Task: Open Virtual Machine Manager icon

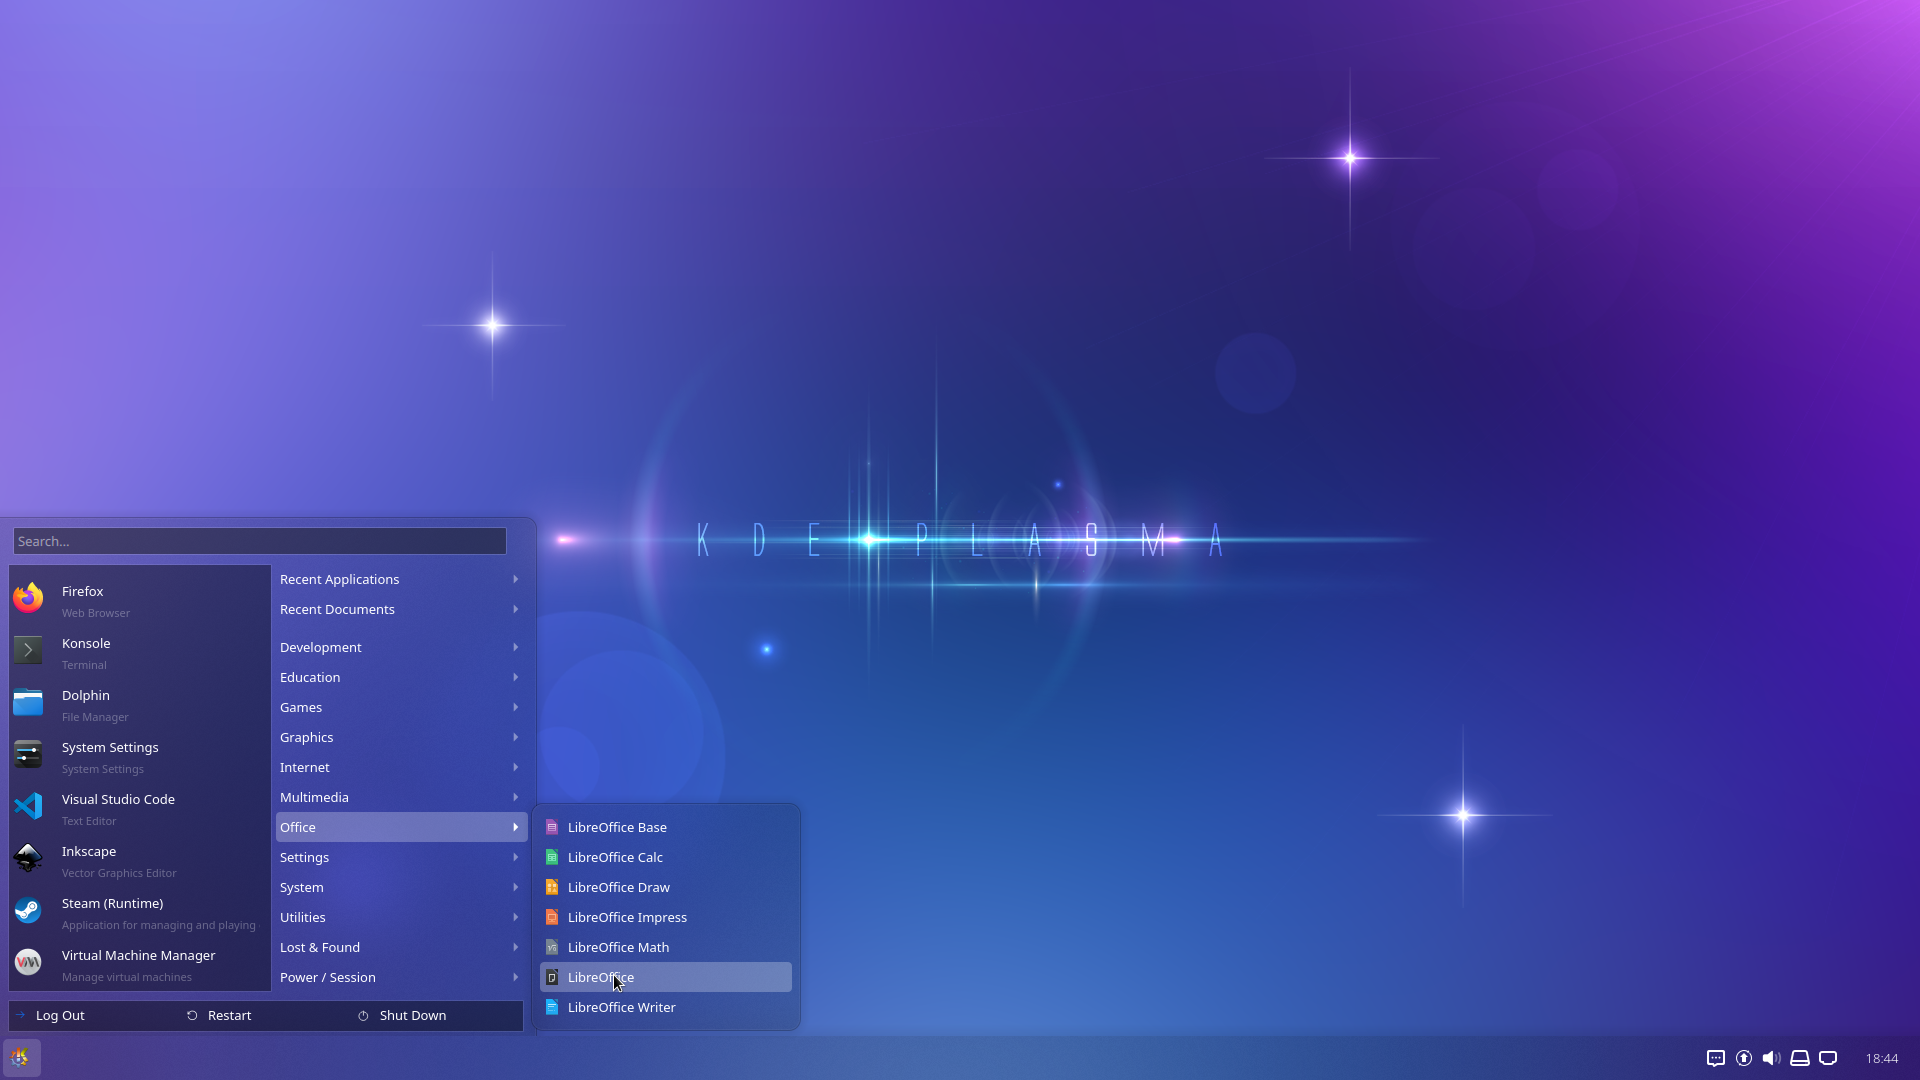Action: (28, 962)
